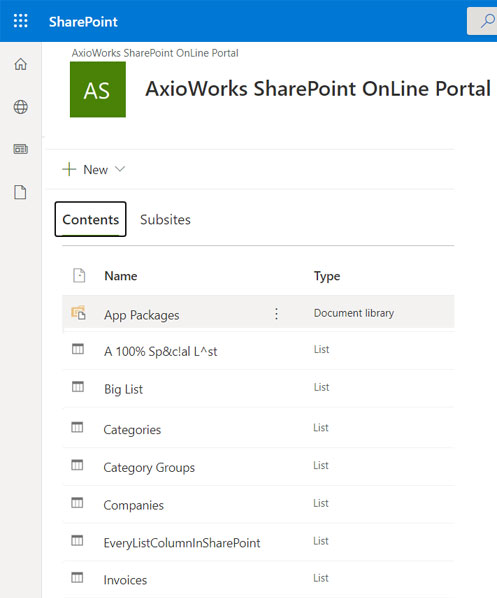The image size is (497, 598).
Task: Click the SharePoint header title
Action: (83, 22)
